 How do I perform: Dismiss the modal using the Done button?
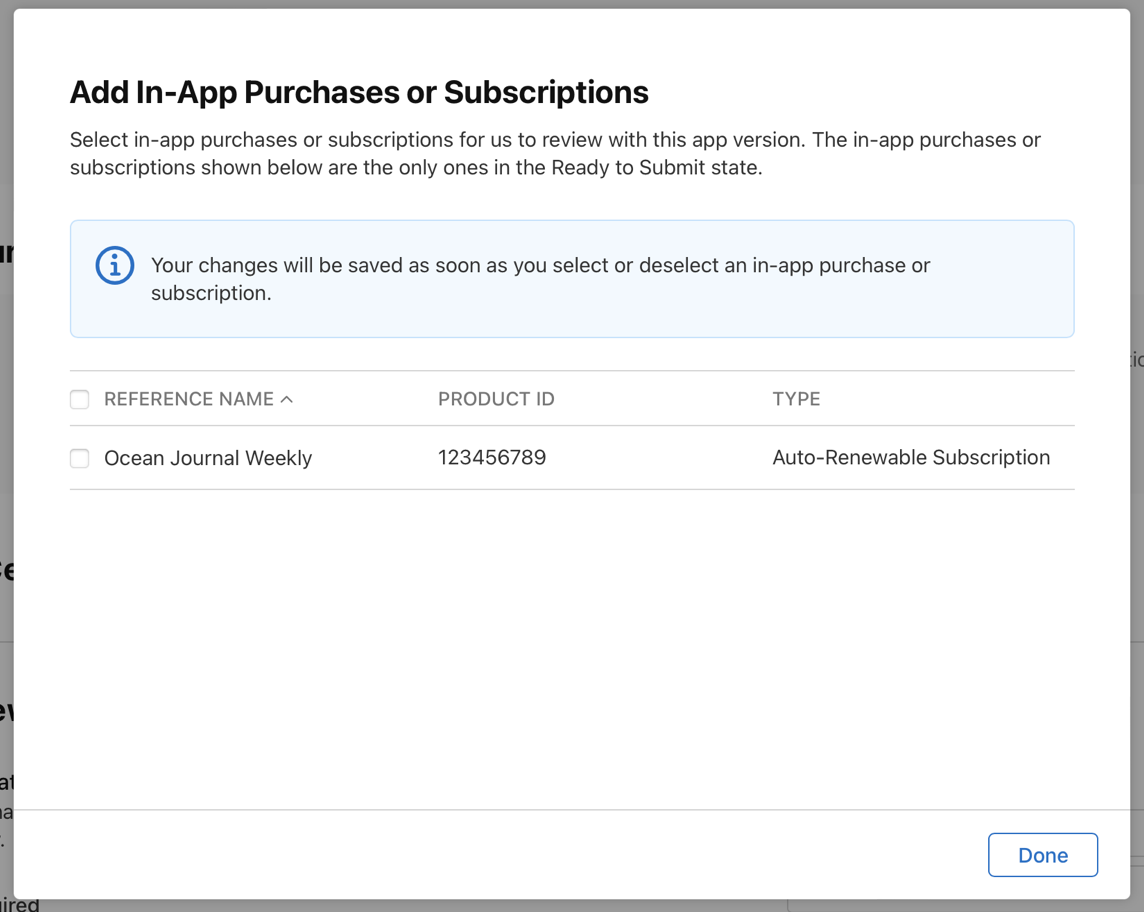pyautogui.click(x=1042, y=854)
